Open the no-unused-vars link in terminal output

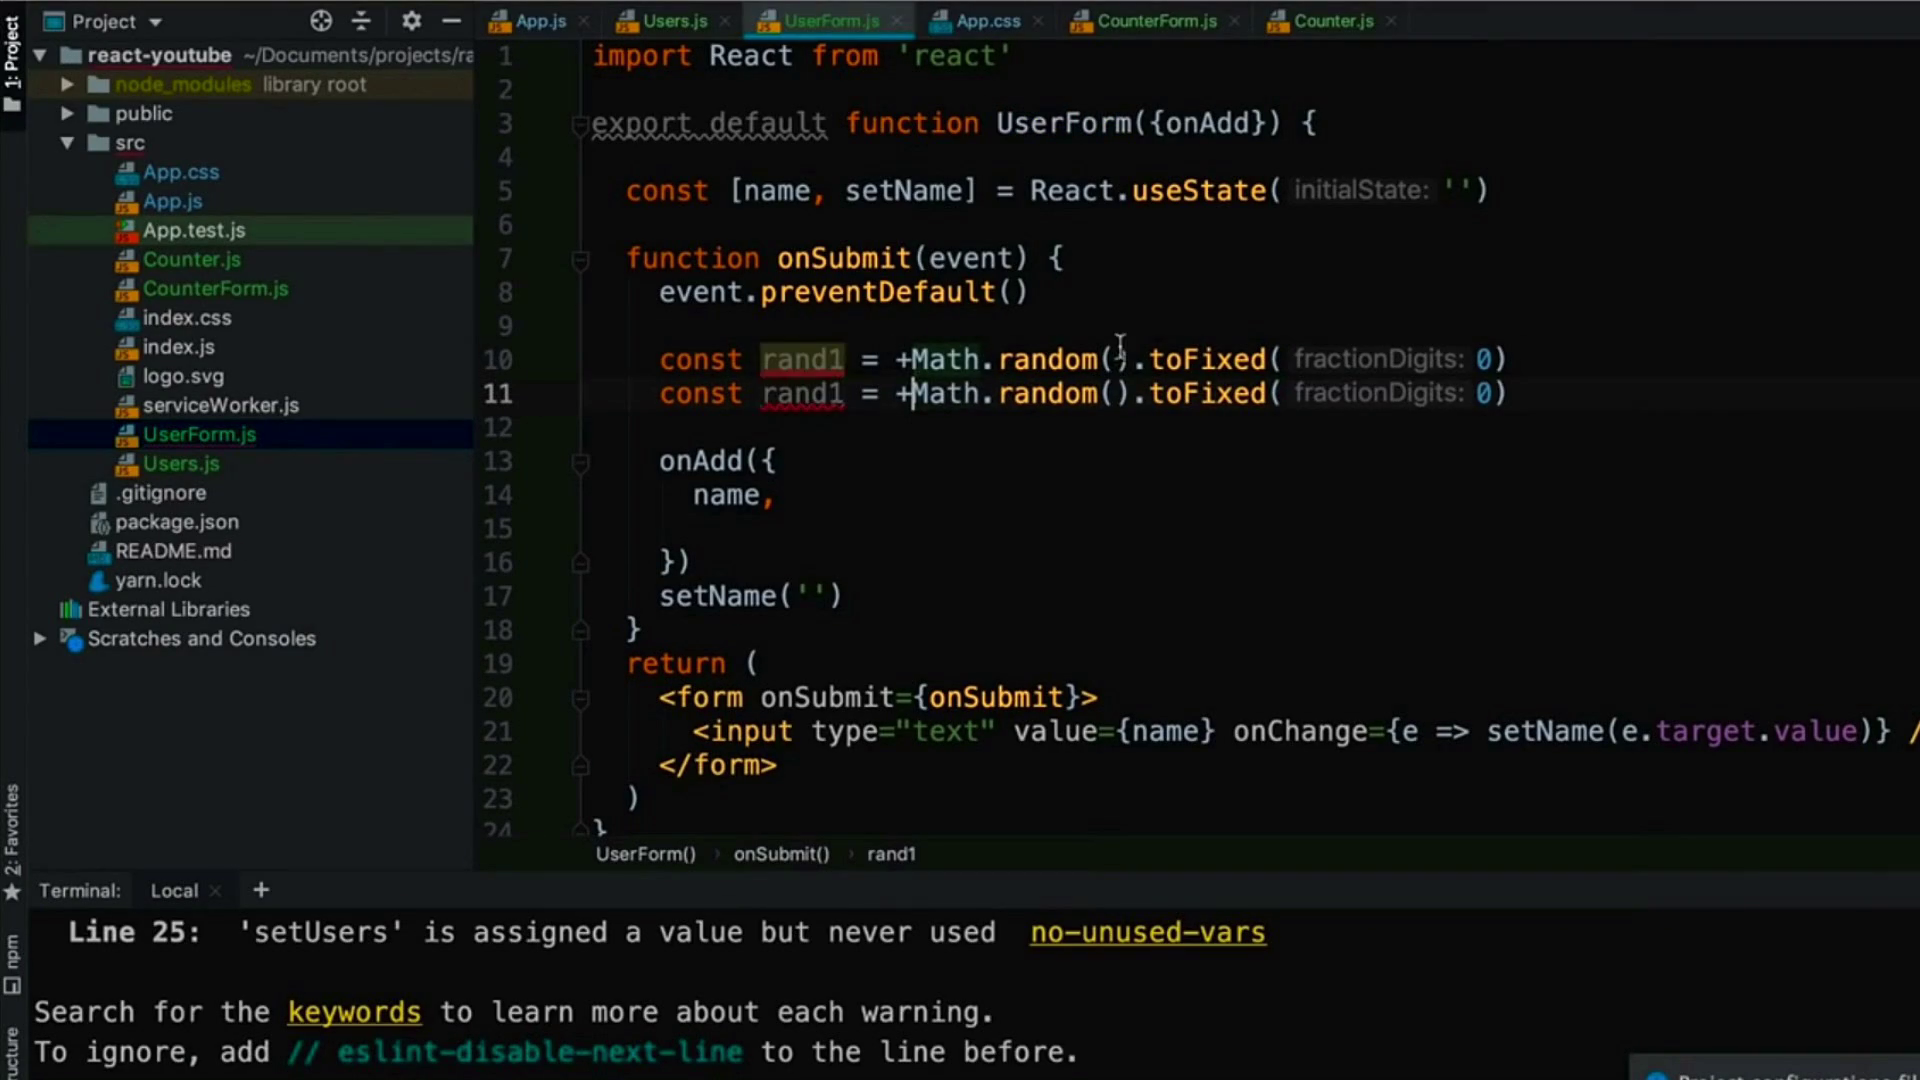[x=1147, y=932]
